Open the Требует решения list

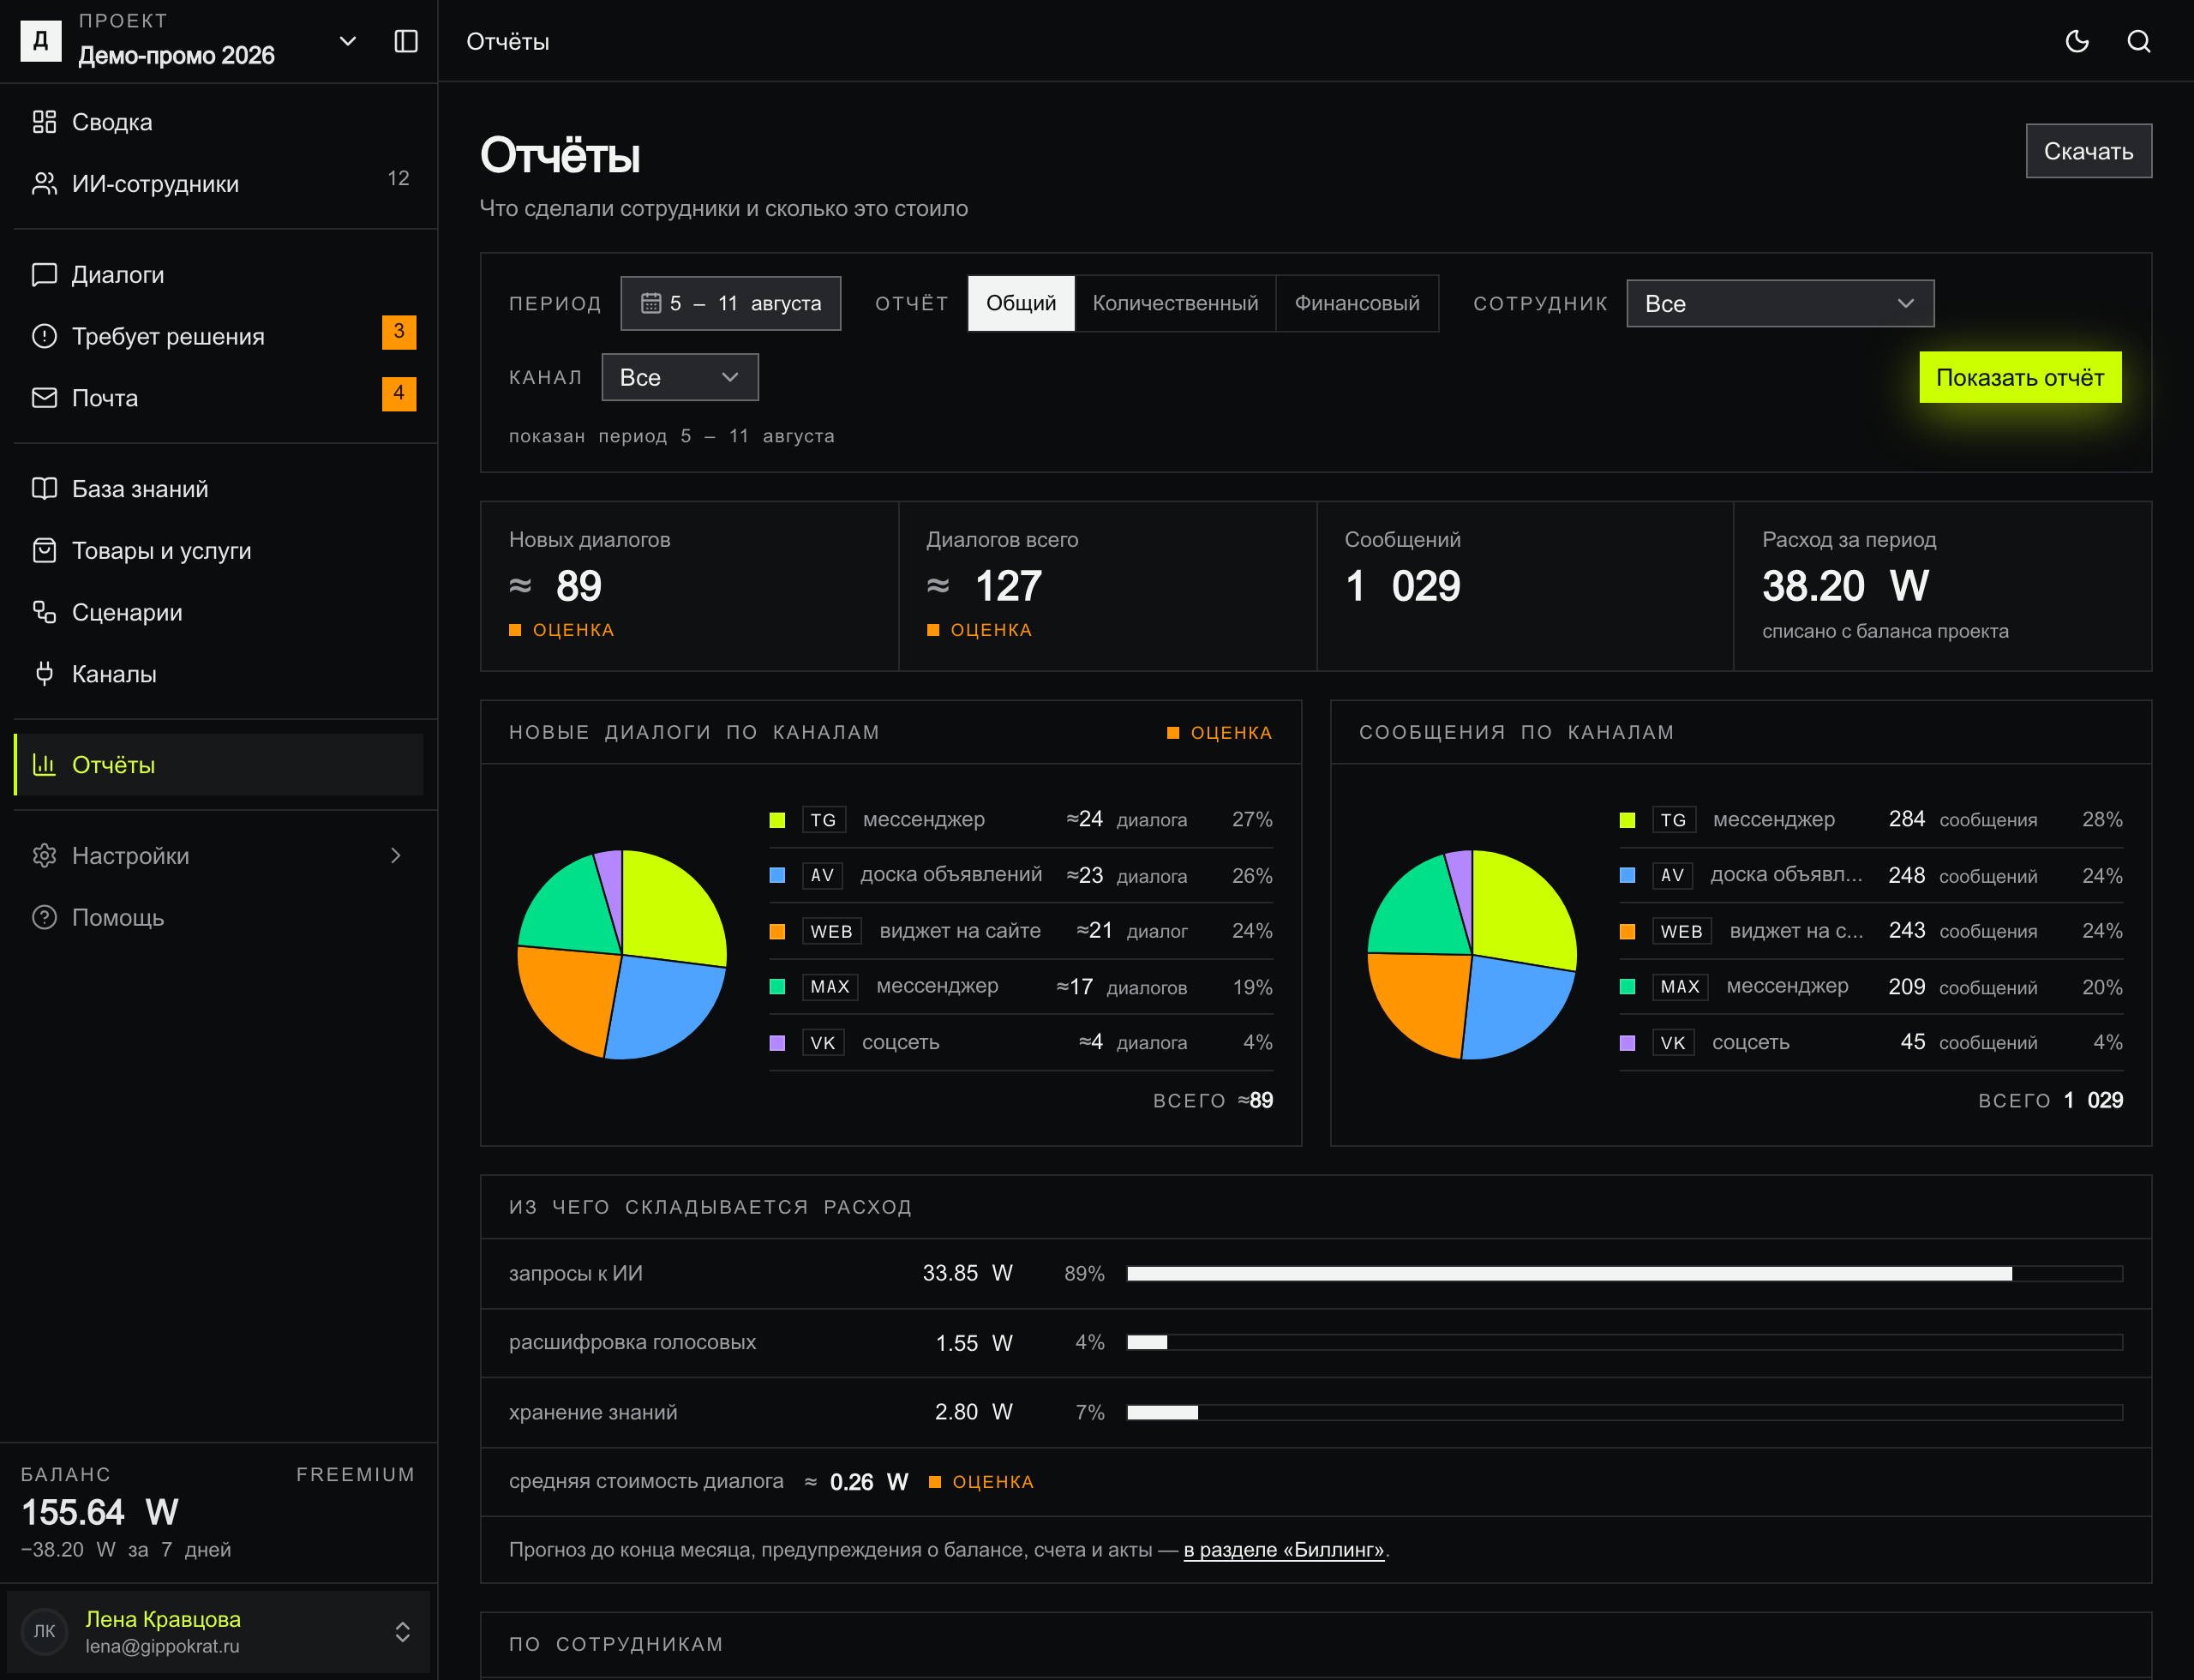point(219,336)
